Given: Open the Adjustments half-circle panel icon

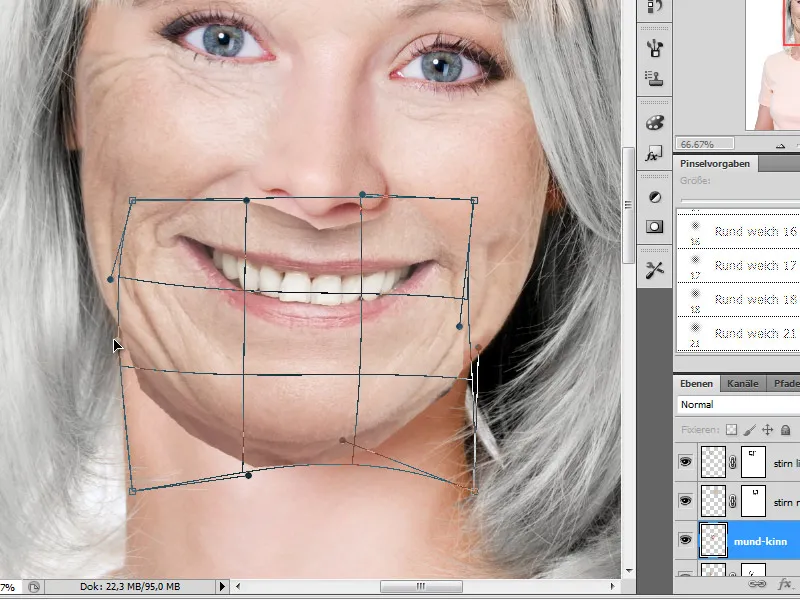Looking at the screenshot, I should click(655, 197).
